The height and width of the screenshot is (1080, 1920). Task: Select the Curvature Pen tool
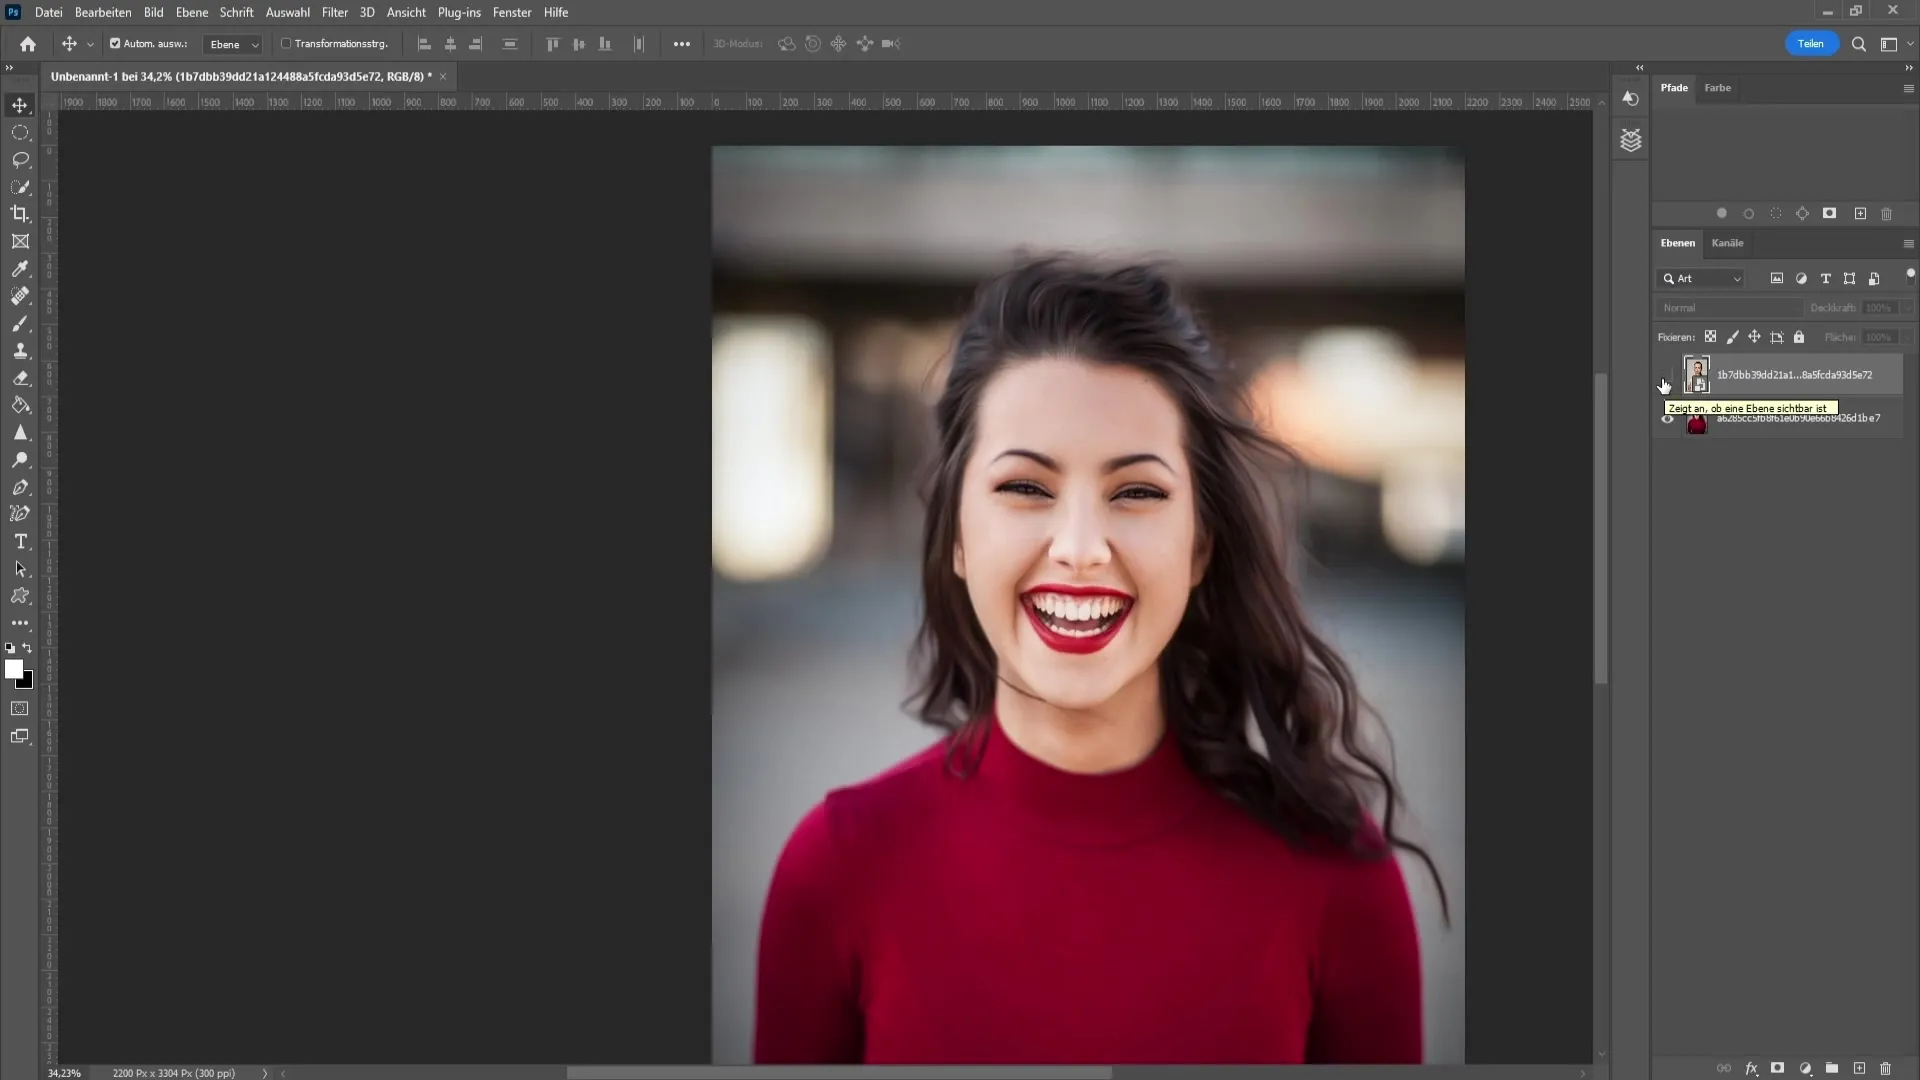pyautogui.click(x=20, y=514)
